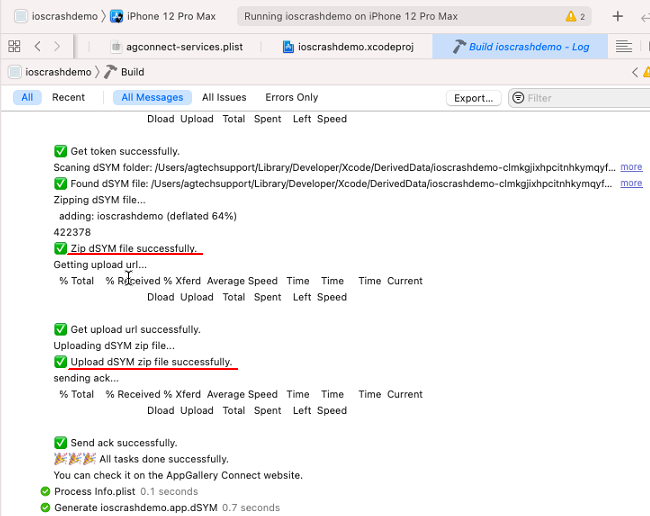Select the 'Upload dSYM zip file successfully.' line
Screen dimensions: 650x516
pos(151,362)
